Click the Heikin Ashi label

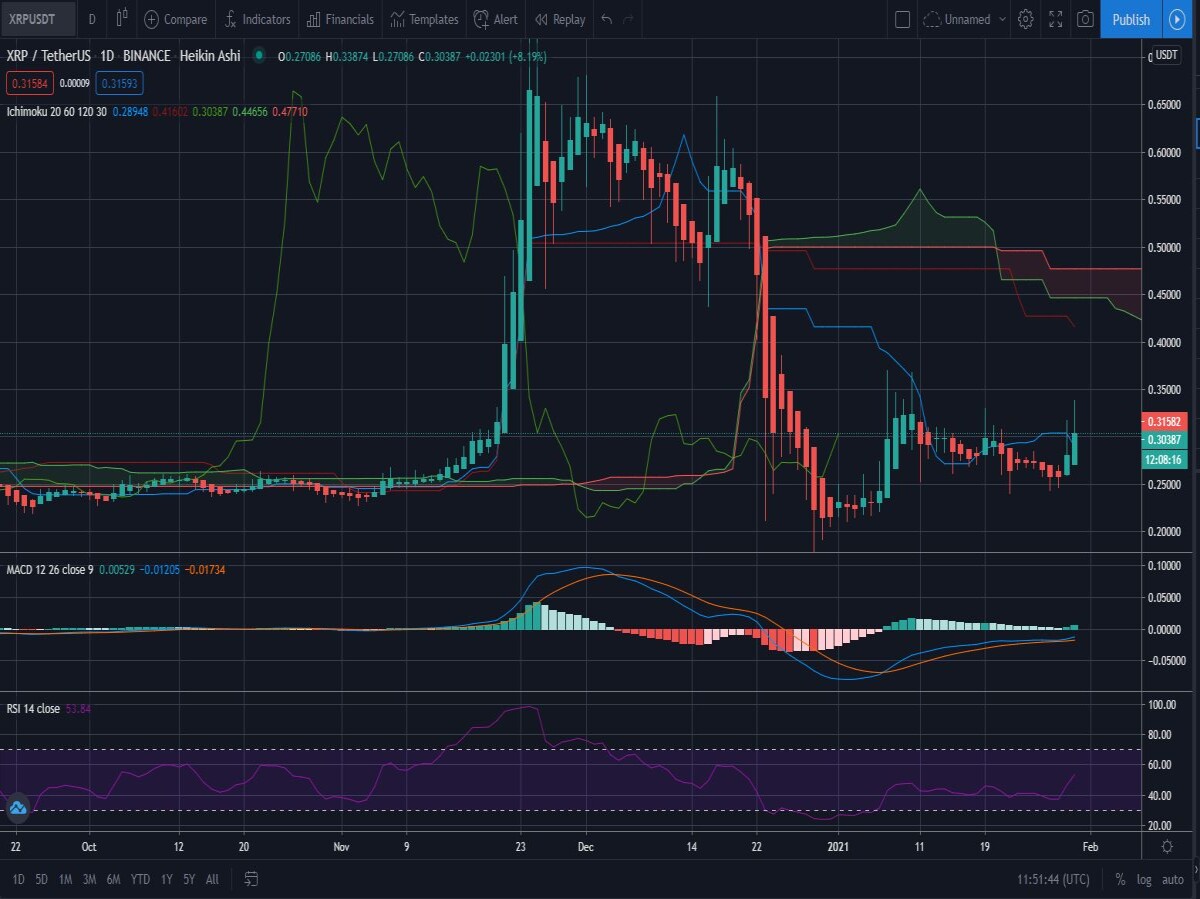click(210, 56)
